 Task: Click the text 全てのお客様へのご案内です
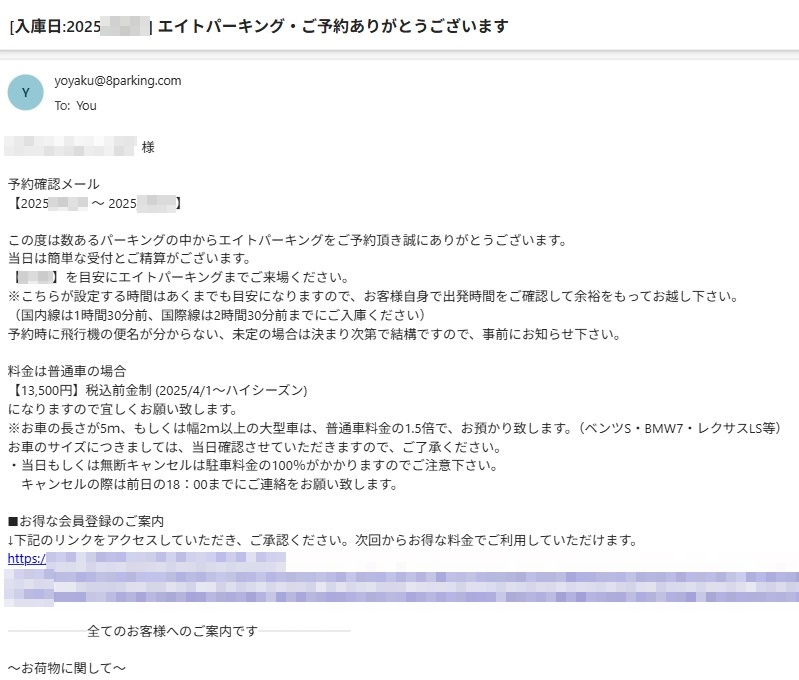173,631
